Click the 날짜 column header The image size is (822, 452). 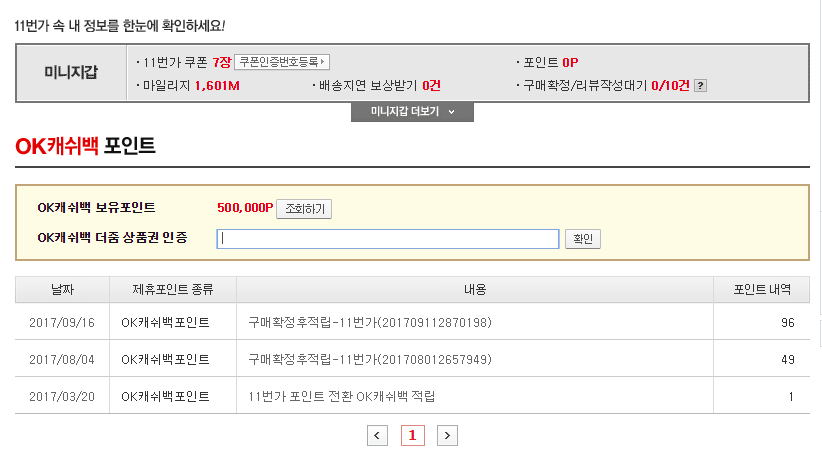pyautogui.click(x=62, y=290)
